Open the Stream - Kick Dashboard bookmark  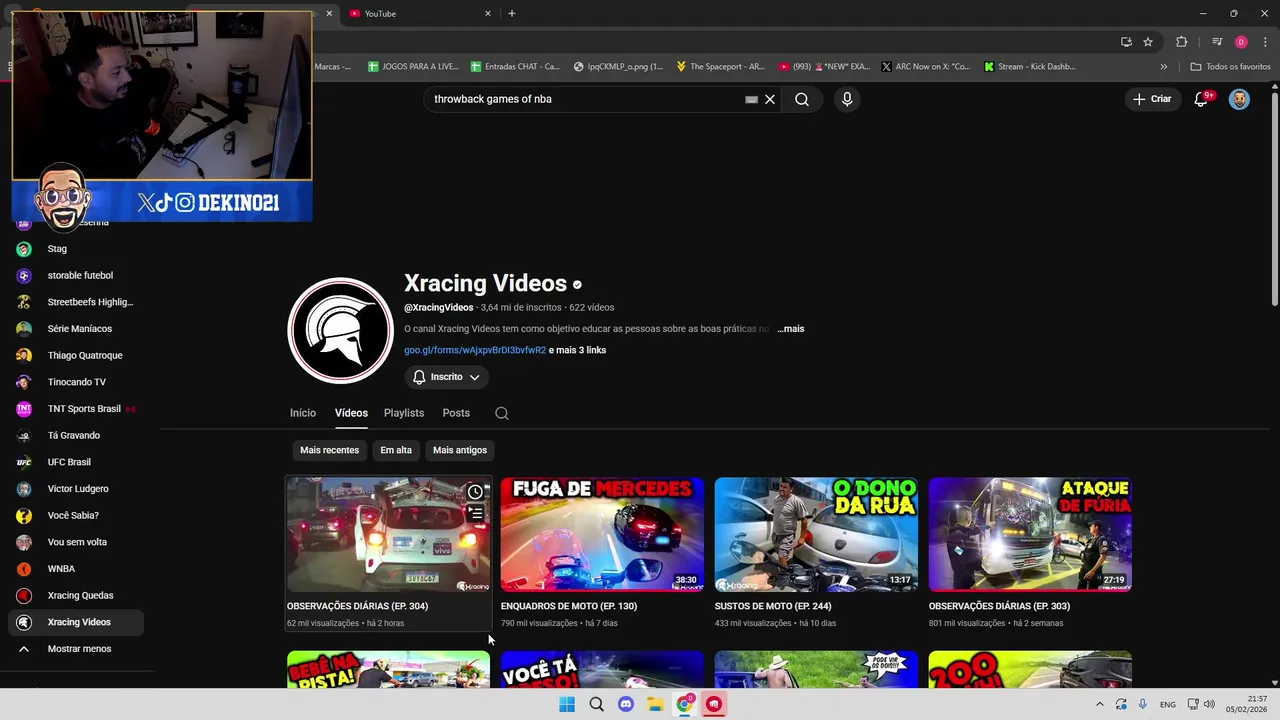point(1030,67)
